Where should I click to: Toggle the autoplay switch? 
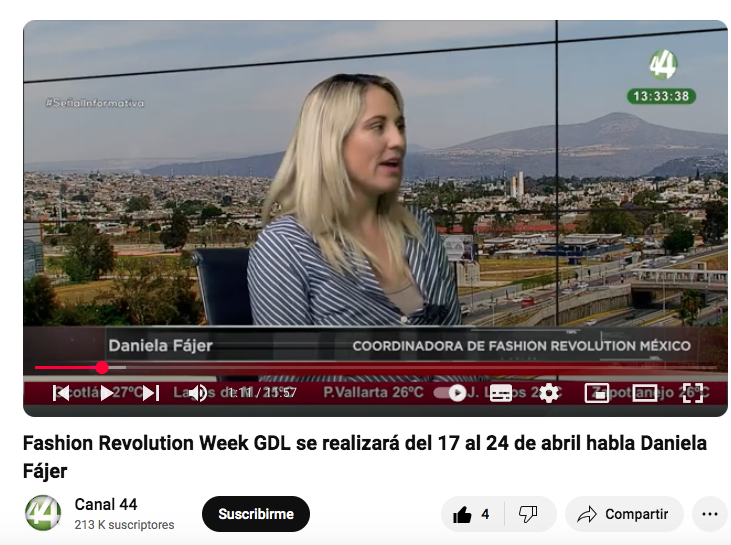pos(453,393)
